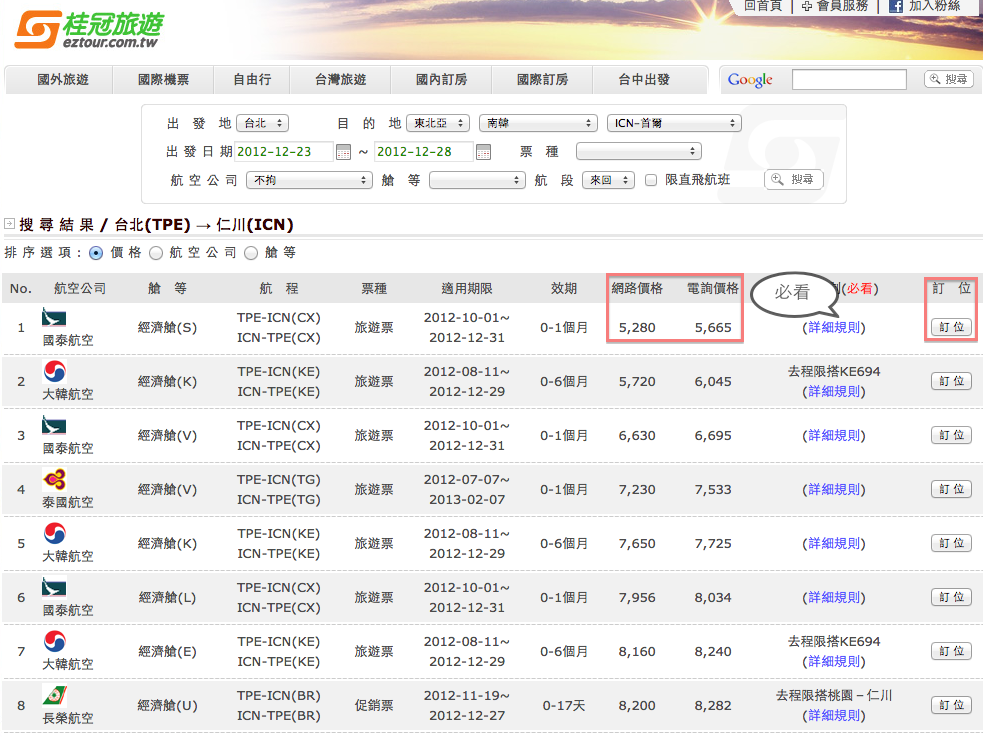Open 國外旅遊 navigation tab
The height and width of the screenshot is (737, 983).
coord(63,80)
